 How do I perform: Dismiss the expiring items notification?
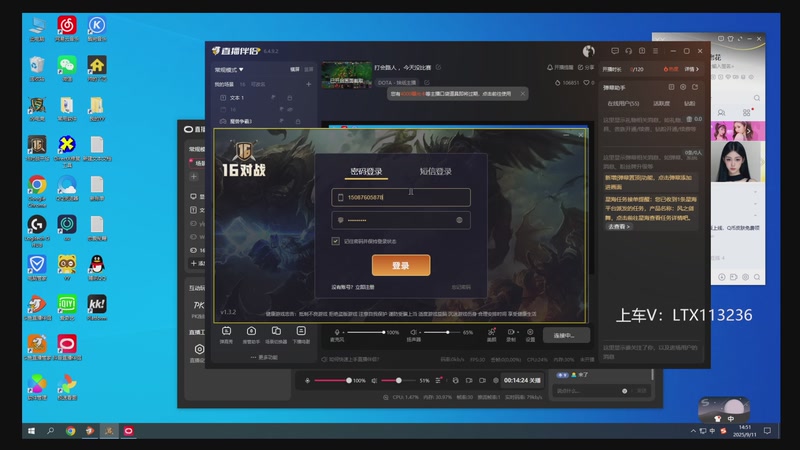pyautogui.click(x=522, y=93)
